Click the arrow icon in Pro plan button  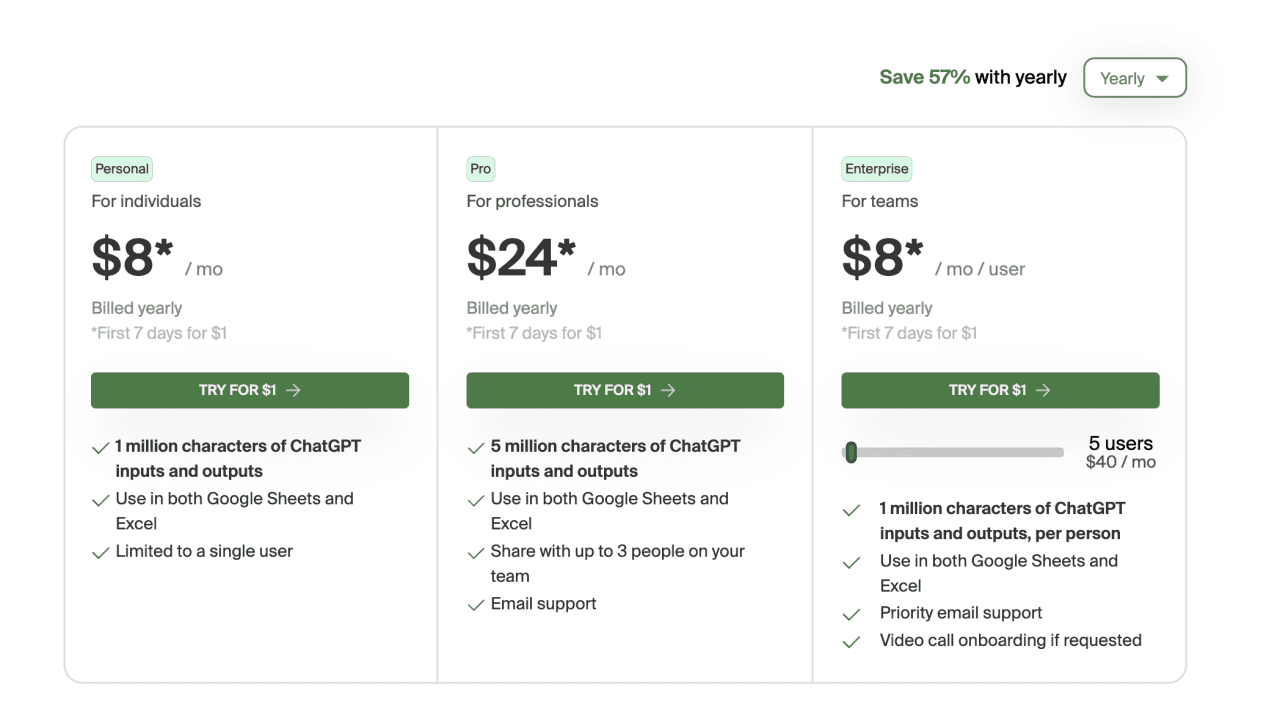668,390
